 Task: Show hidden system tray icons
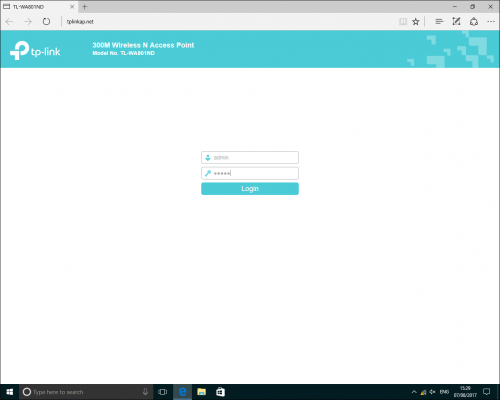414,392
